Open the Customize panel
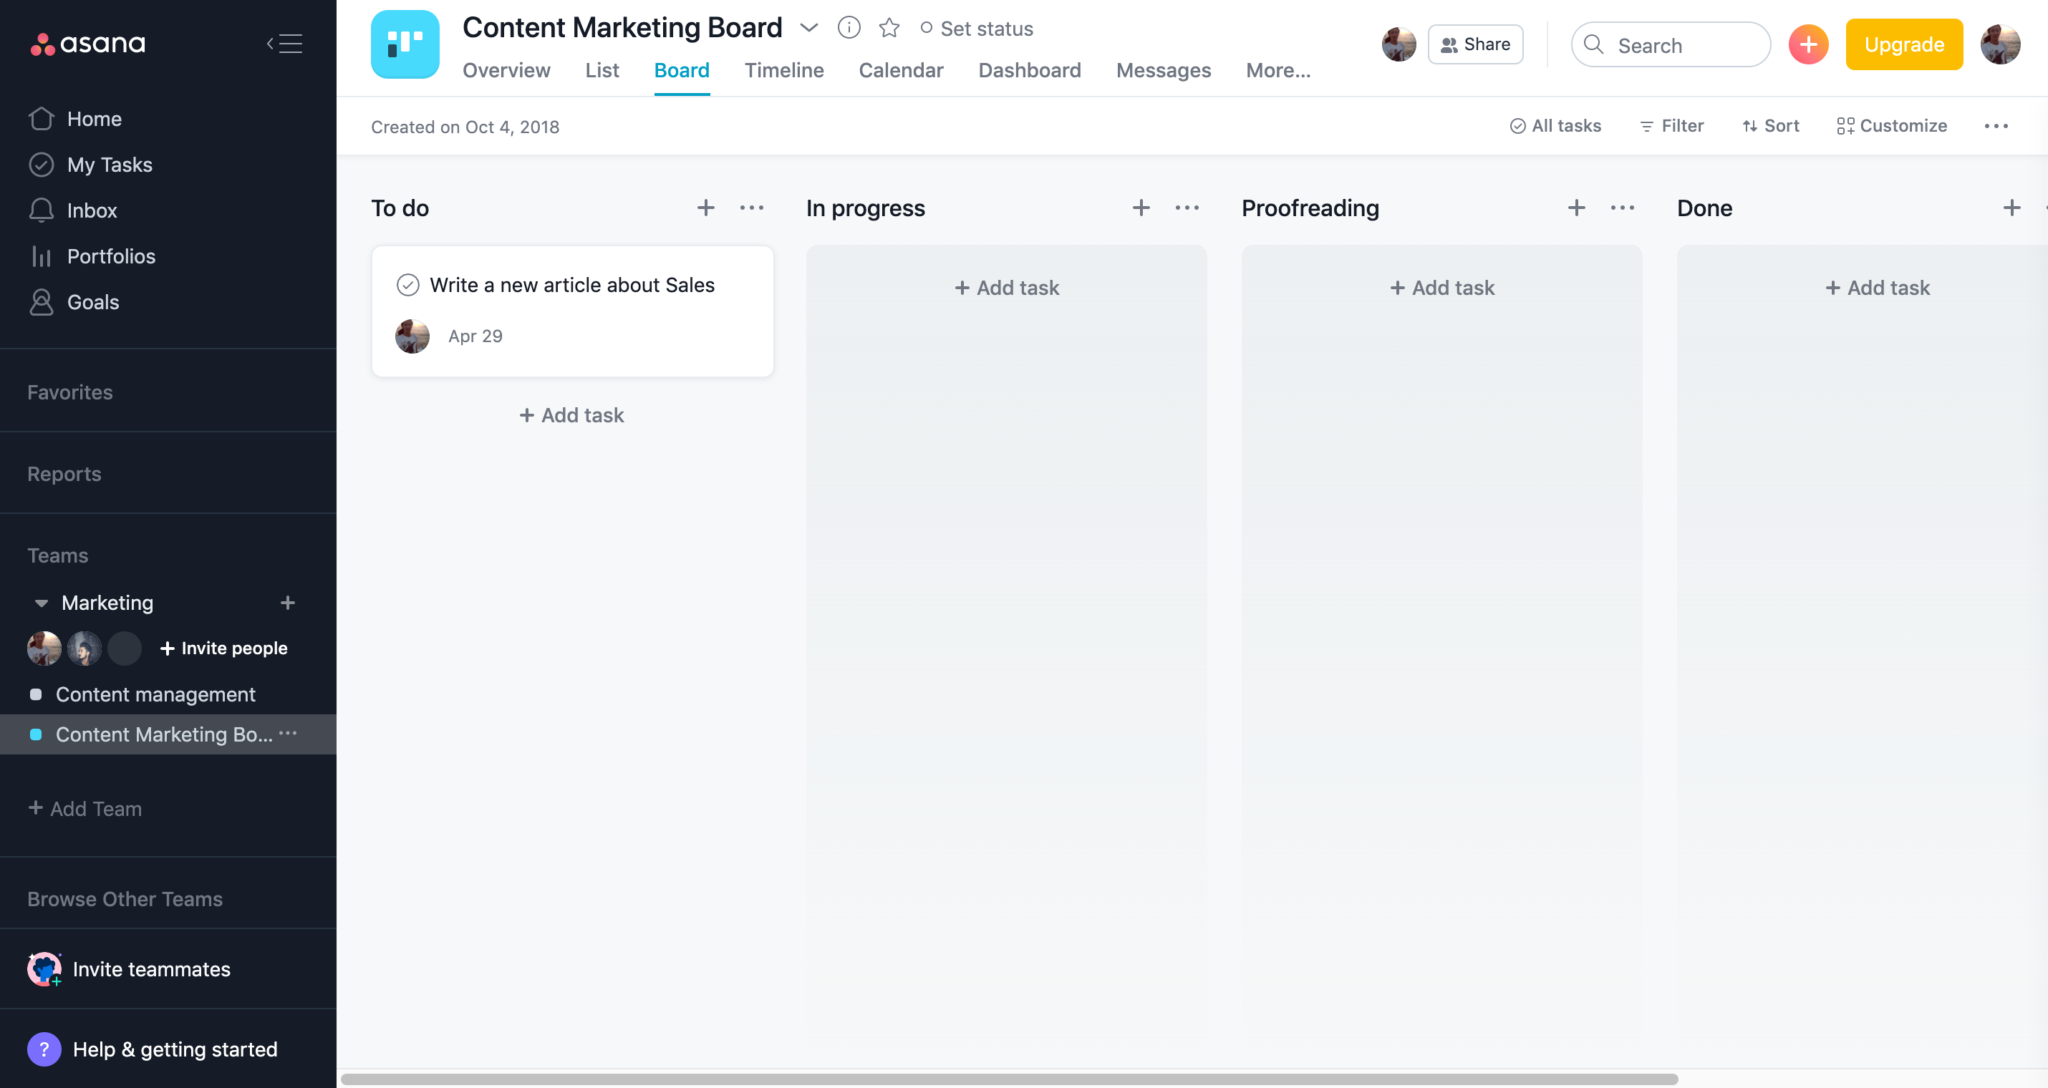 pos(1892,126)
